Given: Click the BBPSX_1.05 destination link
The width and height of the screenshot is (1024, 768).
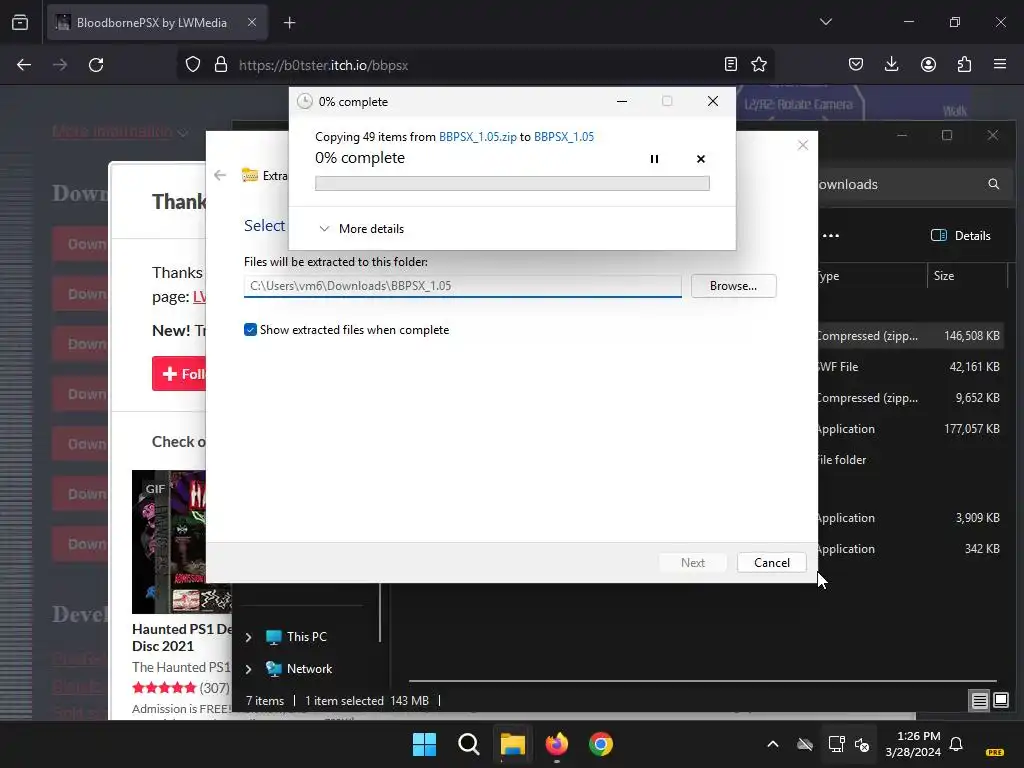Looking at the screenshot, I should tap(564, 136).
